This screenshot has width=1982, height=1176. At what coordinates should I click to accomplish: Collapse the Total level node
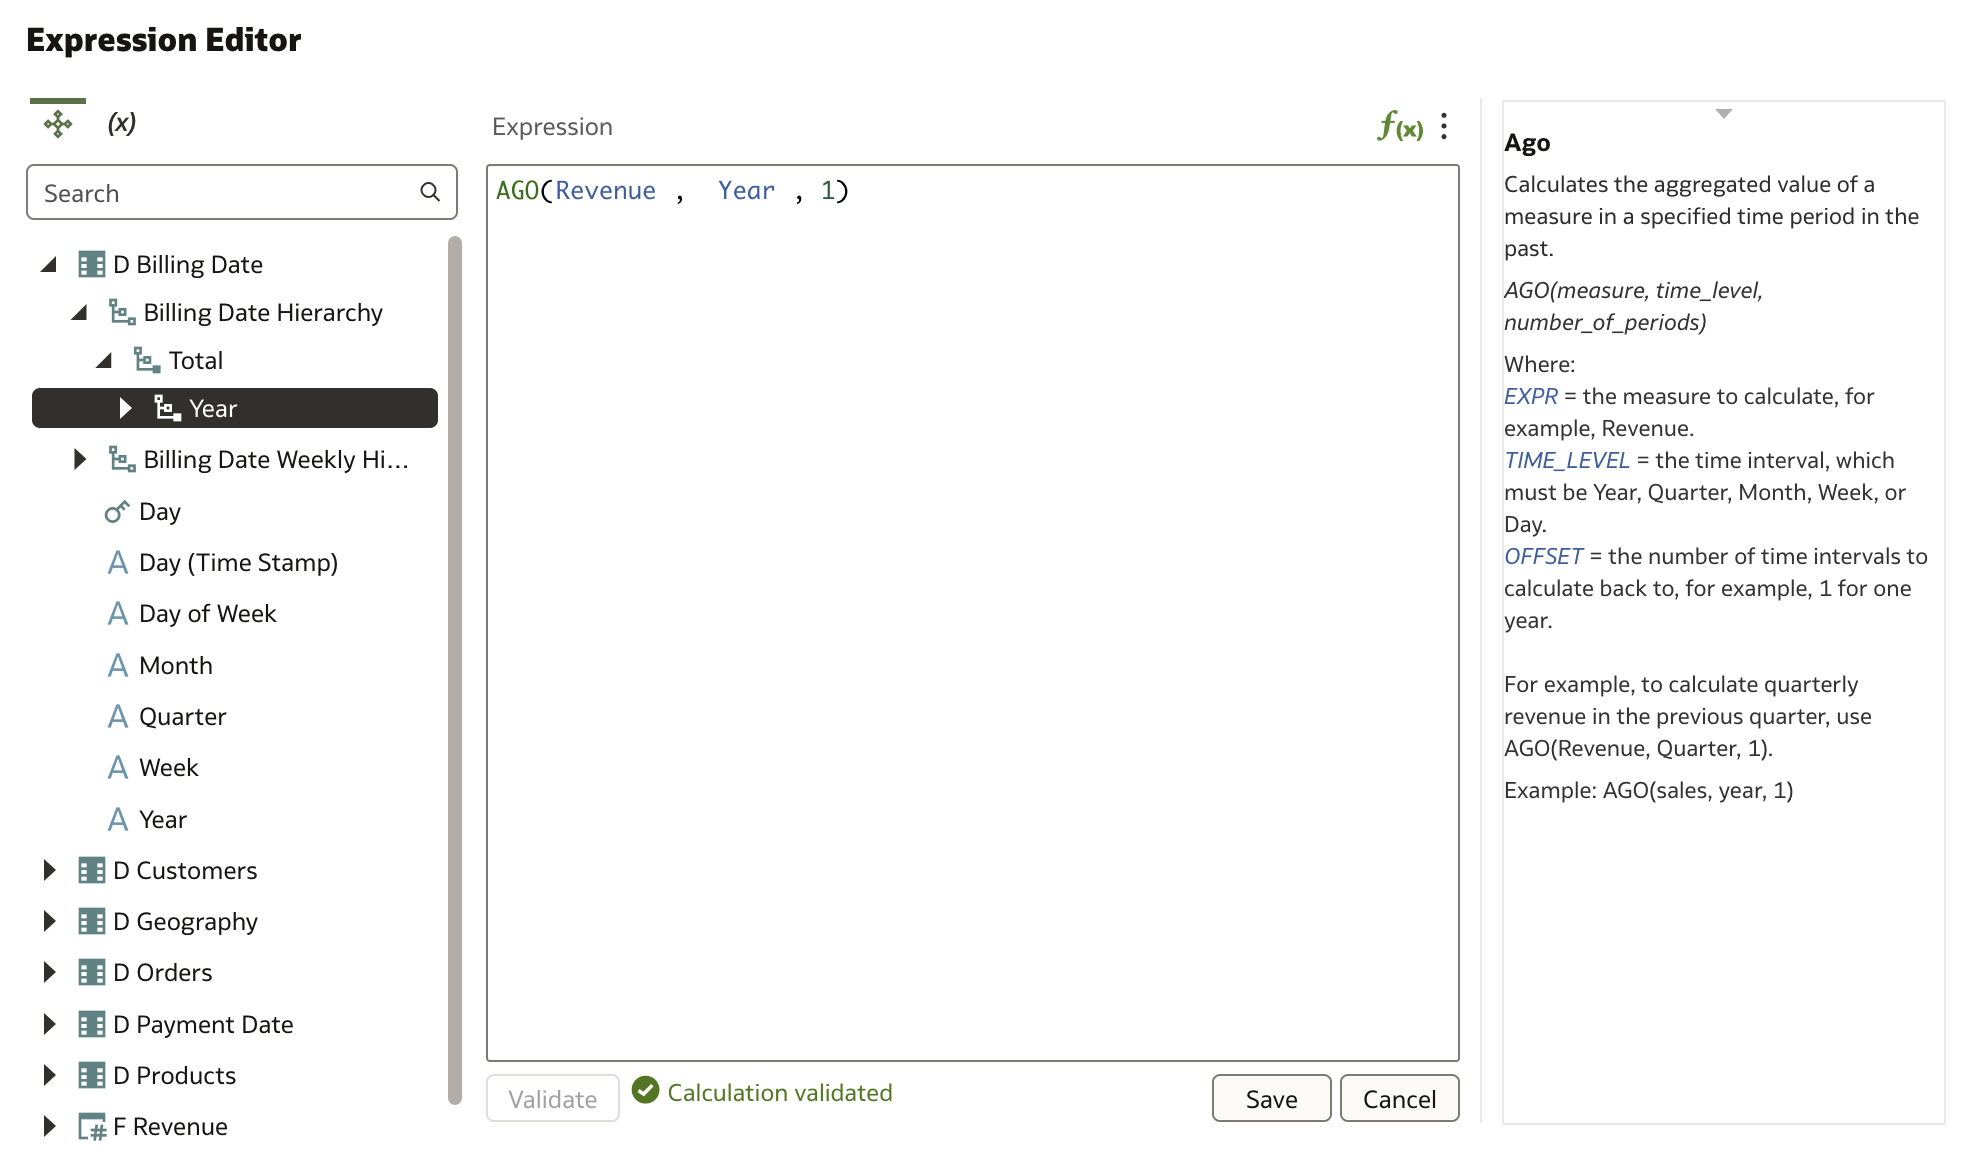pyautogui.click(x=104, y=360)
